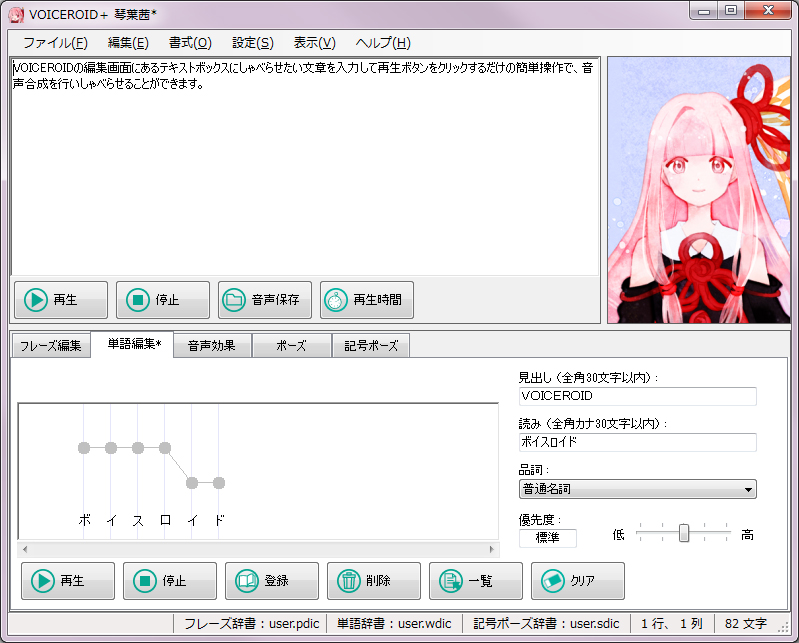Select the 単語編集* tab
This screenshot has height=643, width=799.
132,344
